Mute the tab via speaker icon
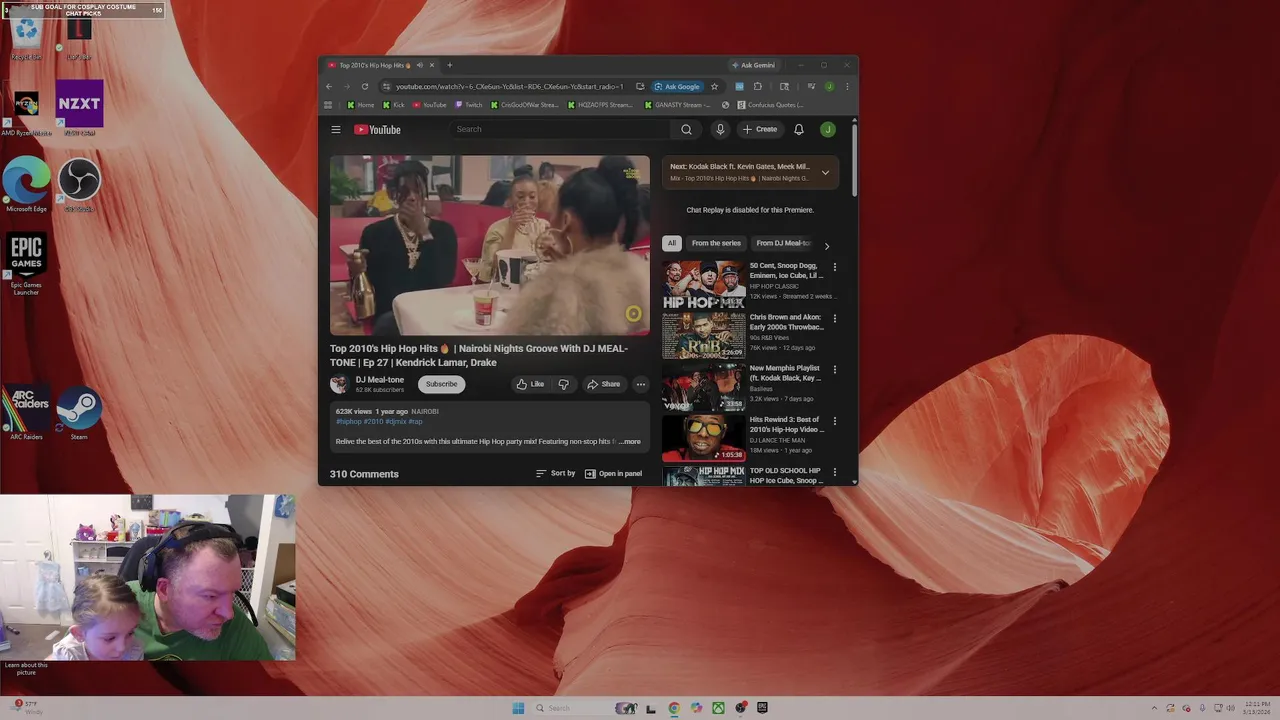 pyautogui.click(x=420, y=65)
